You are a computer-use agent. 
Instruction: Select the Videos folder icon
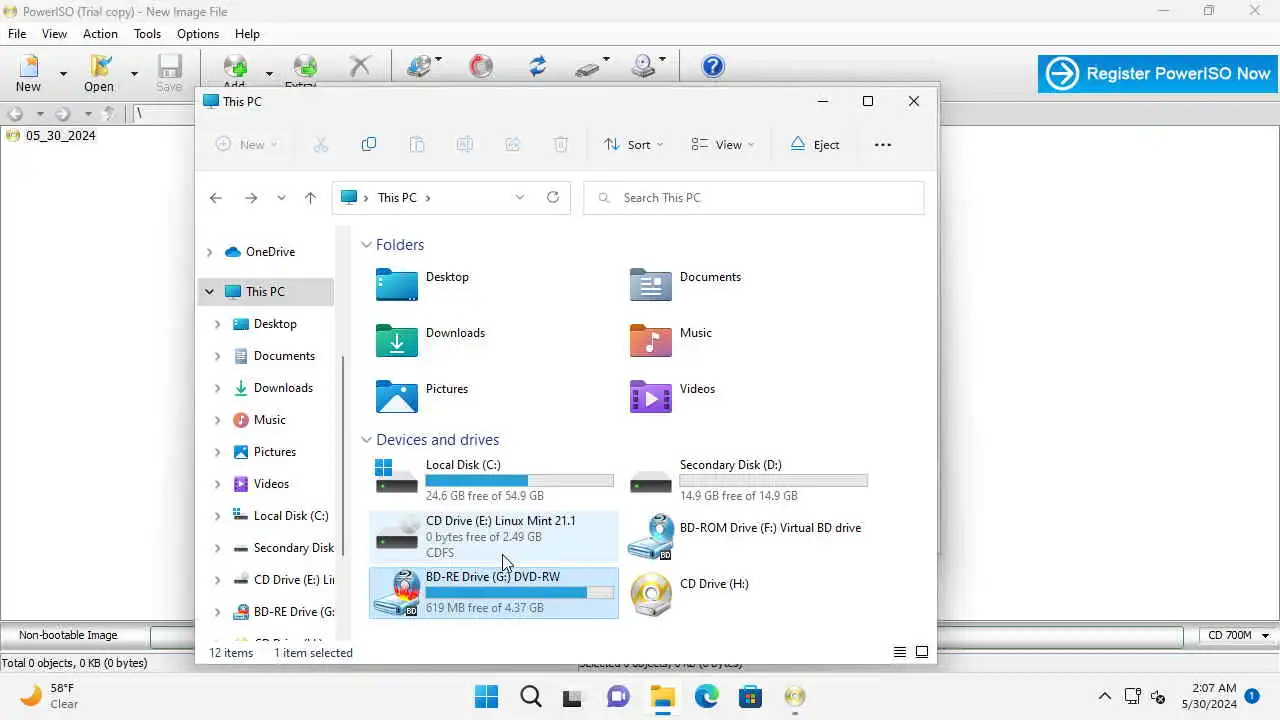click(651, 397)
